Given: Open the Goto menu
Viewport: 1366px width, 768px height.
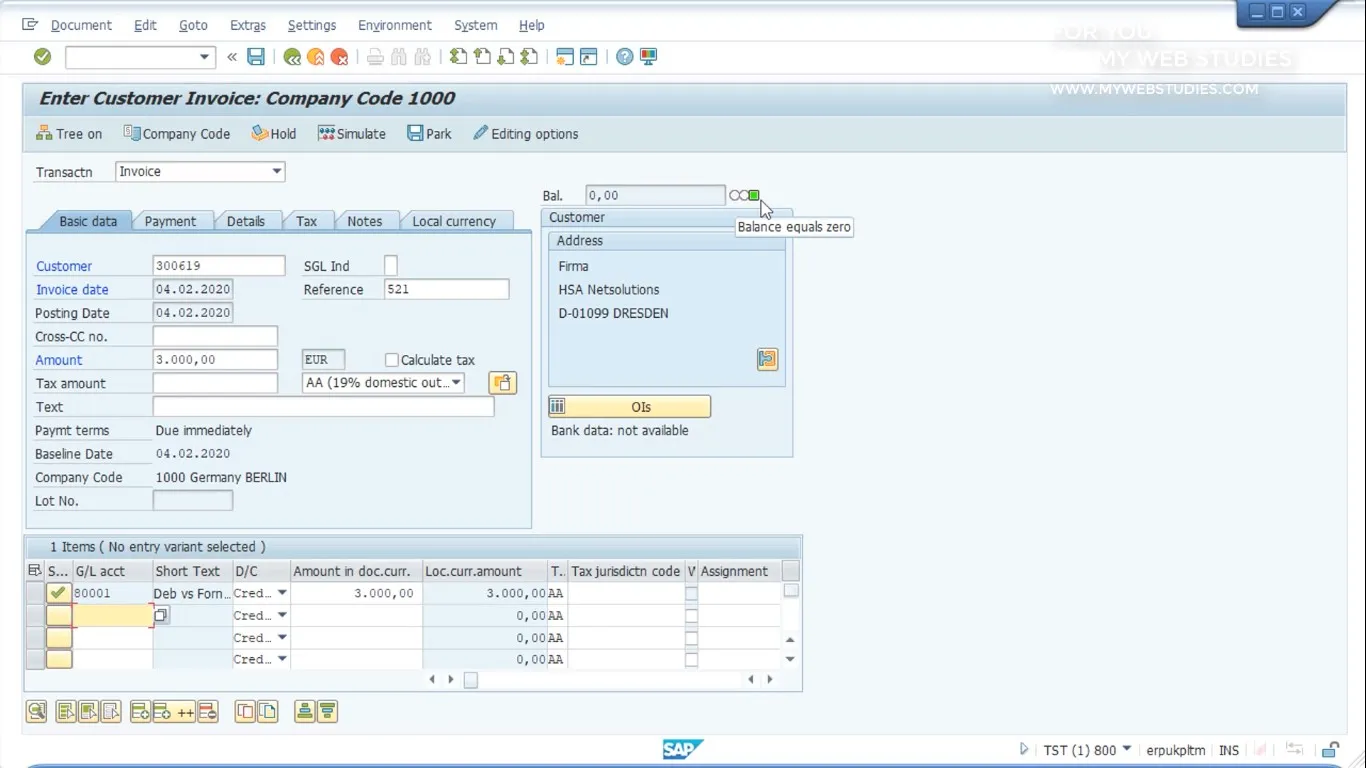Looking at the screenshot, I should pos(193,25).
